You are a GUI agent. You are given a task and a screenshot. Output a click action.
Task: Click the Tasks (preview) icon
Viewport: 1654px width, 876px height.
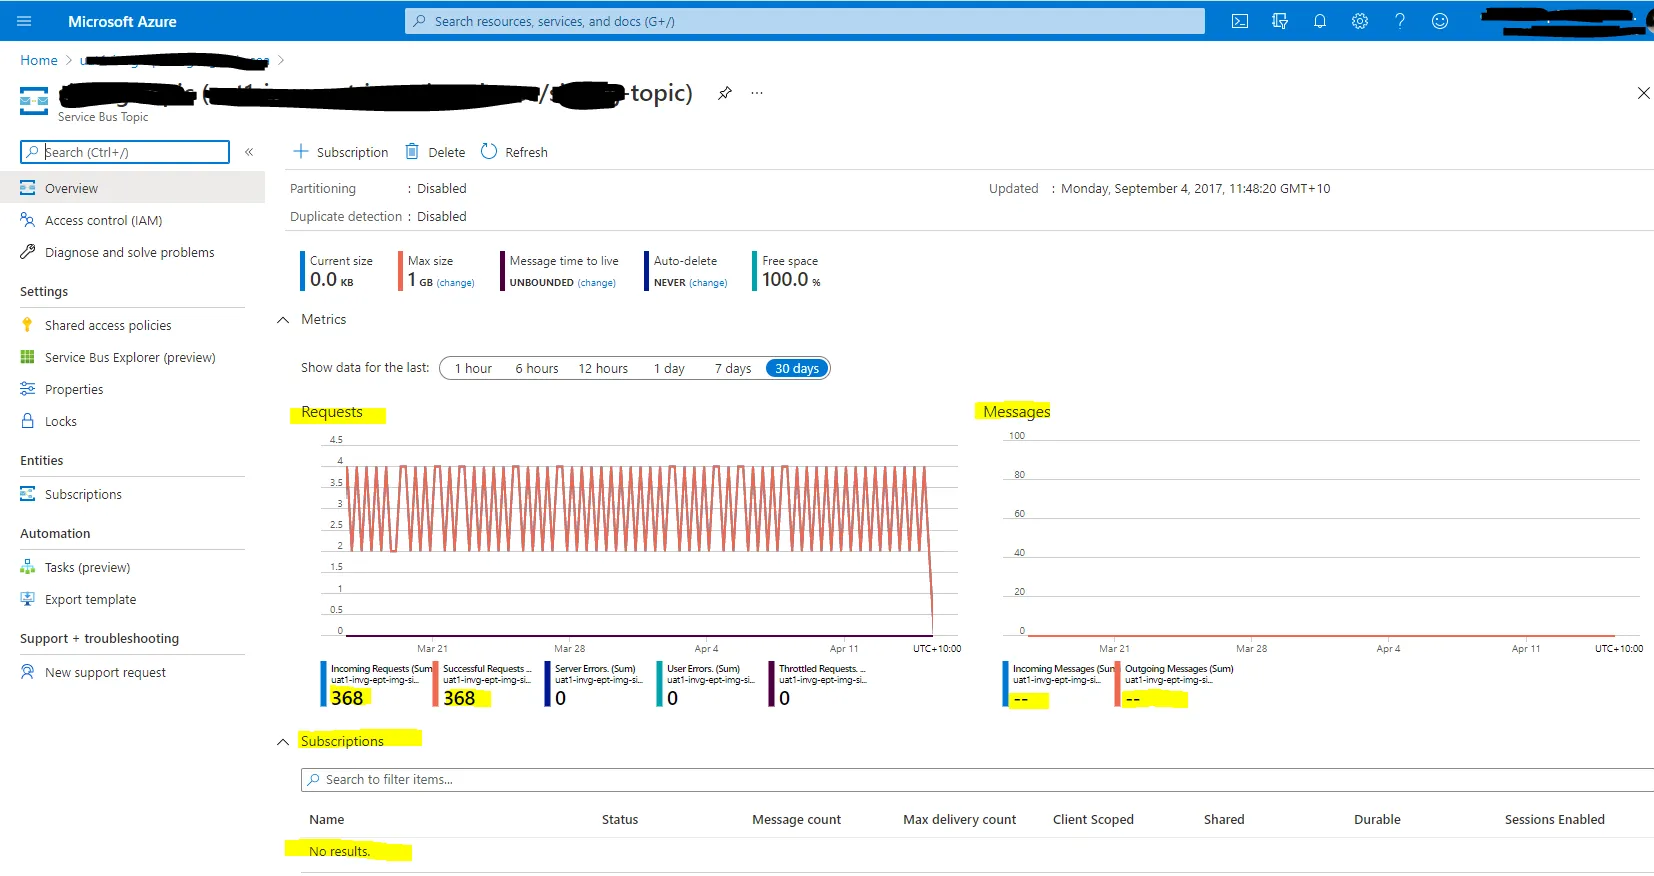[x=28, y=567]
